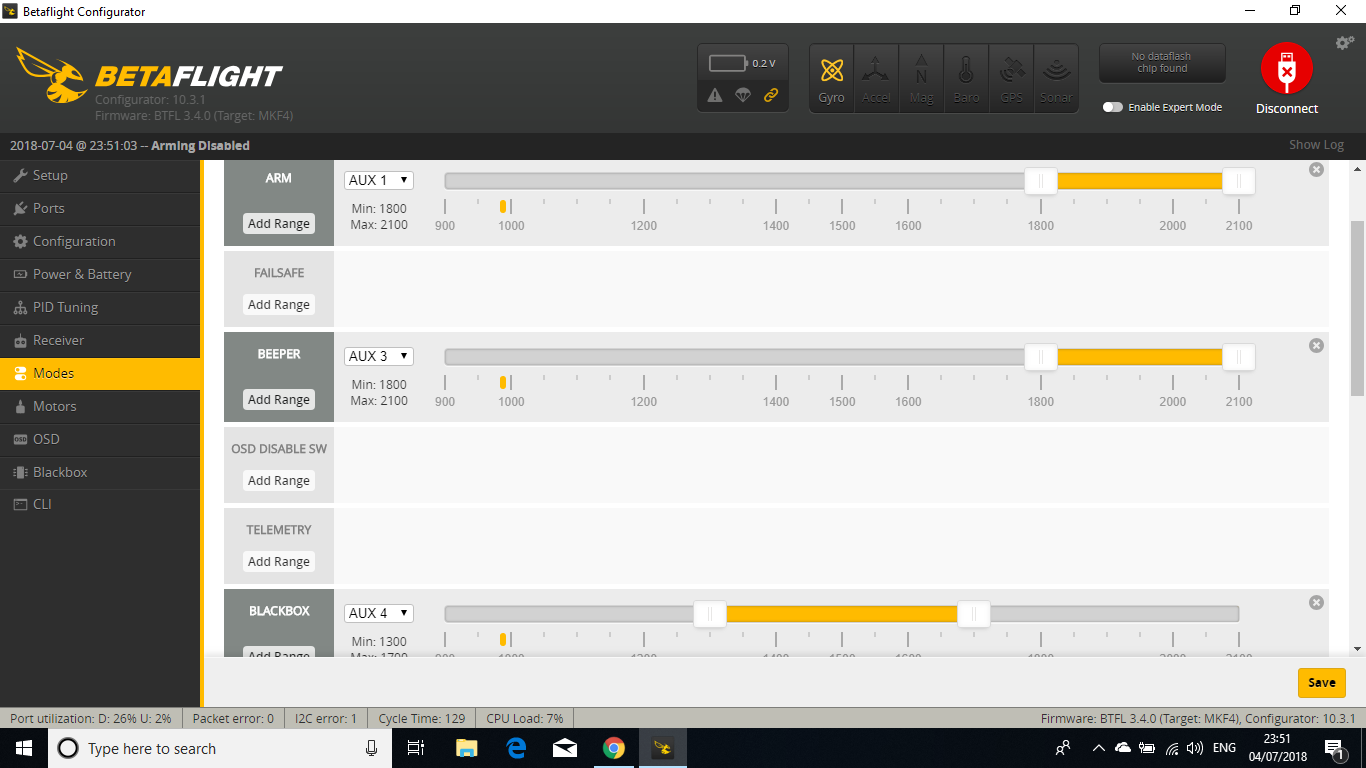Toggle Enable Expert Mode switch
The image size is (1366, 768).
pos(1113,107)
